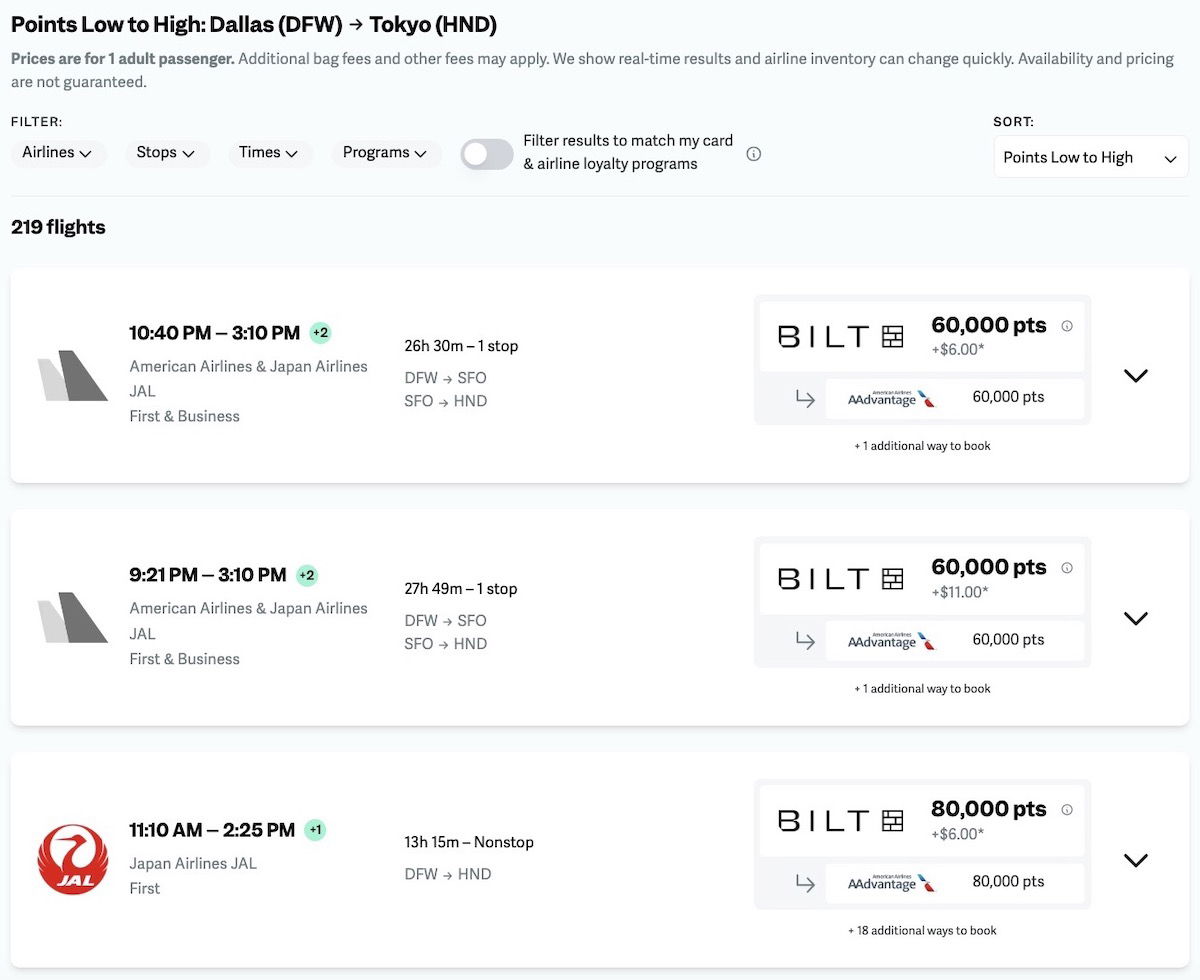Select AAdvantage 60,000 pts for 10:40 PM flight
Viewport: 1200px width, 980px height.
click(955, 398)
